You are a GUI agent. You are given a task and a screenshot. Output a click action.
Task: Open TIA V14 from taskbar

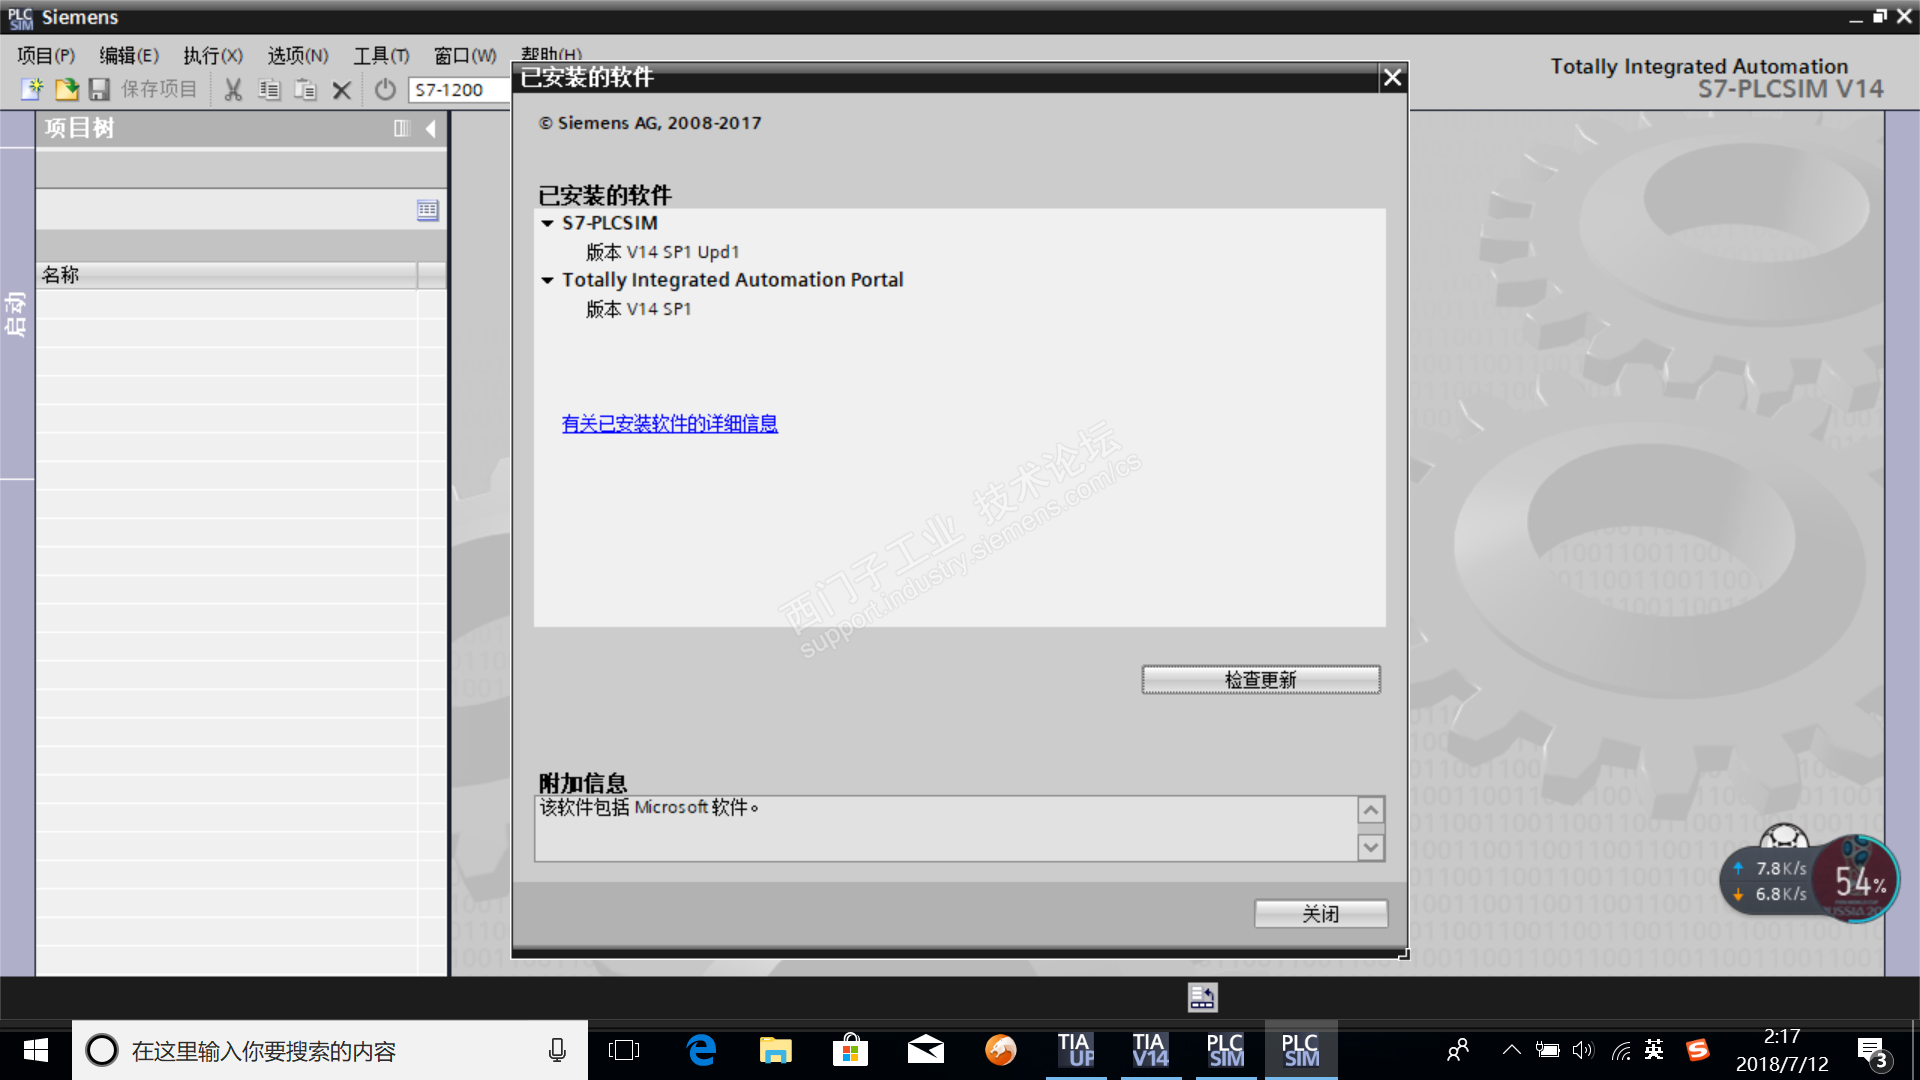pyautogui.click(x=1149, y=1050)
